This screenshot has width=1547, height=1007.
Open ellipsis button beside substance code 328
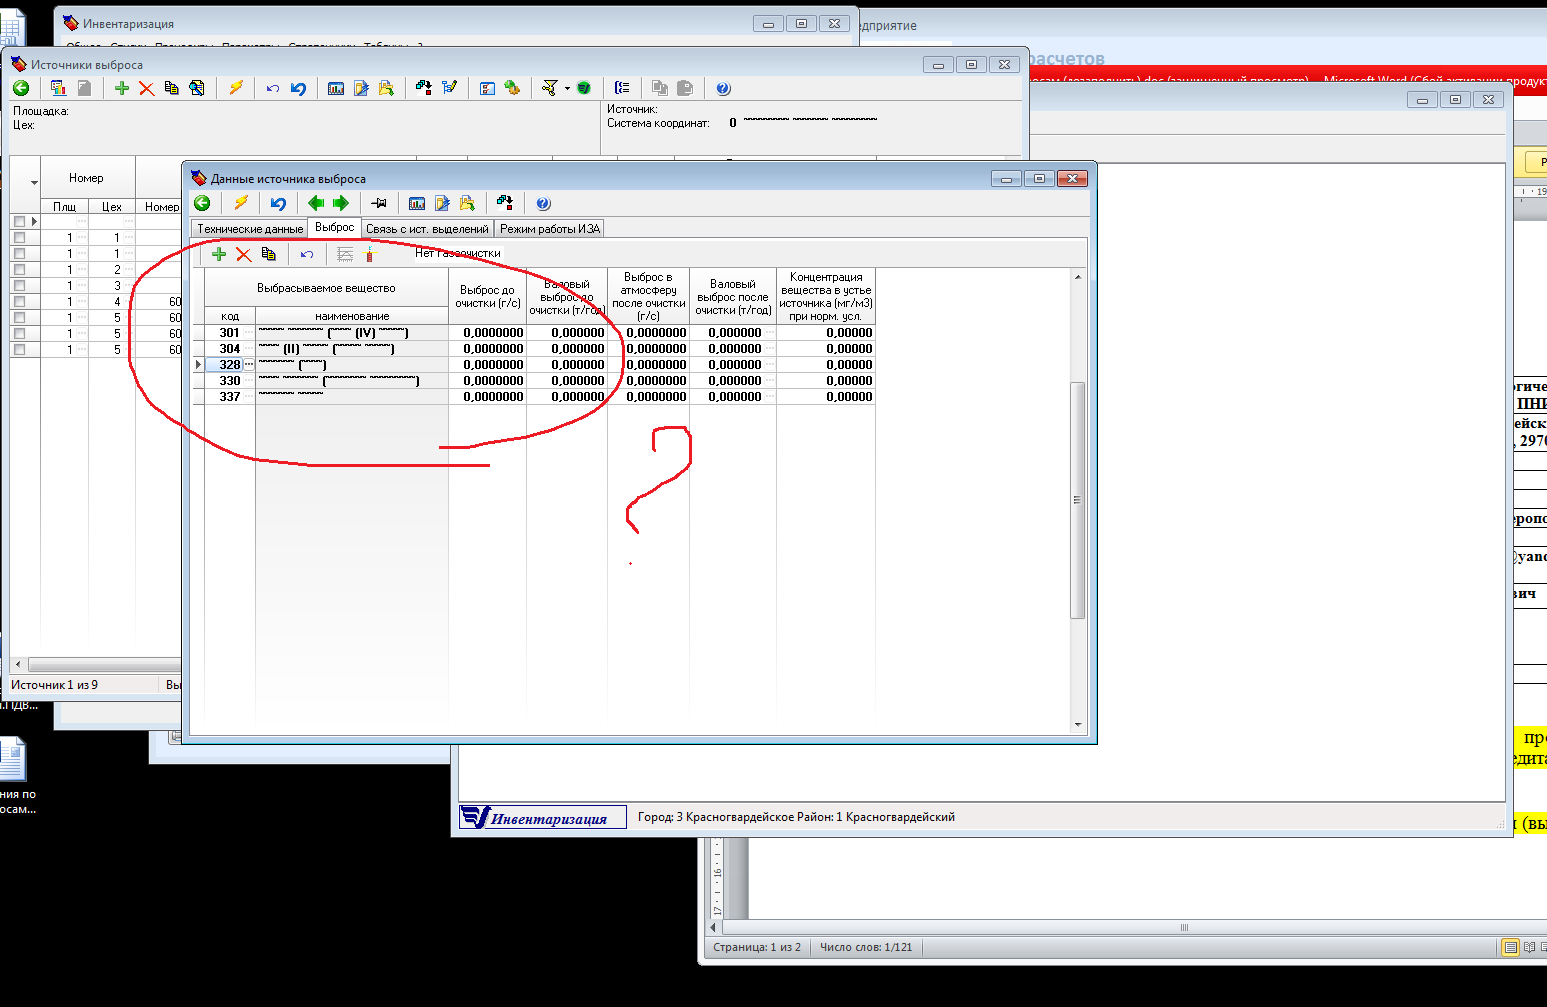pos(249,365)
